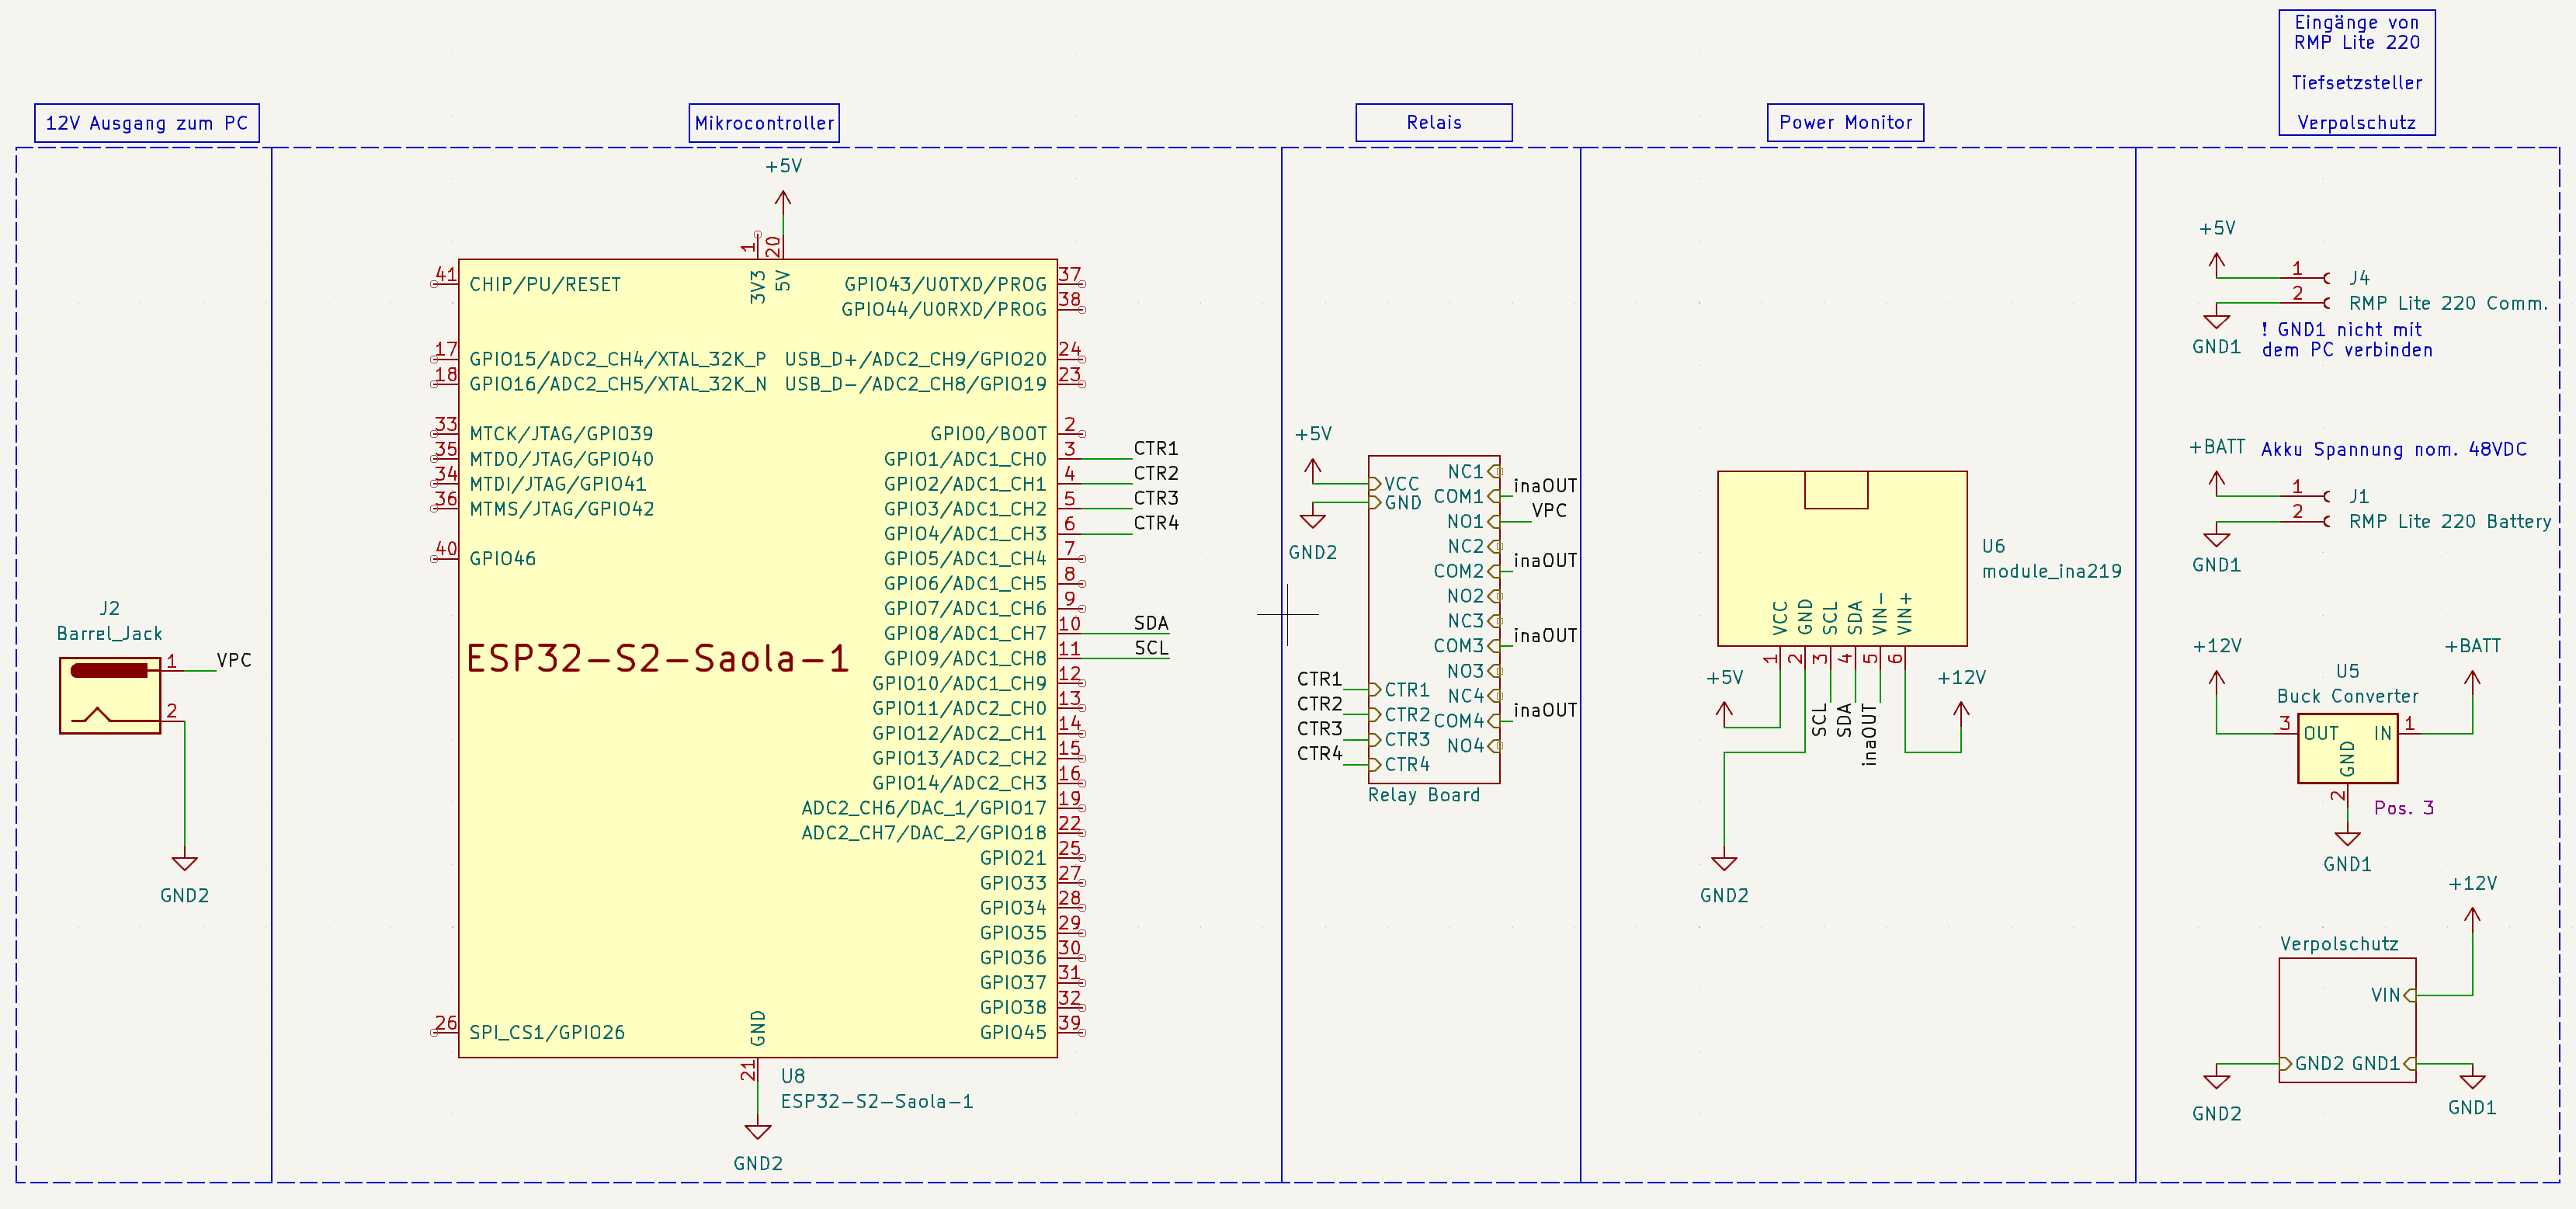Click the Relay Board CTR3 input pin

1374,740
